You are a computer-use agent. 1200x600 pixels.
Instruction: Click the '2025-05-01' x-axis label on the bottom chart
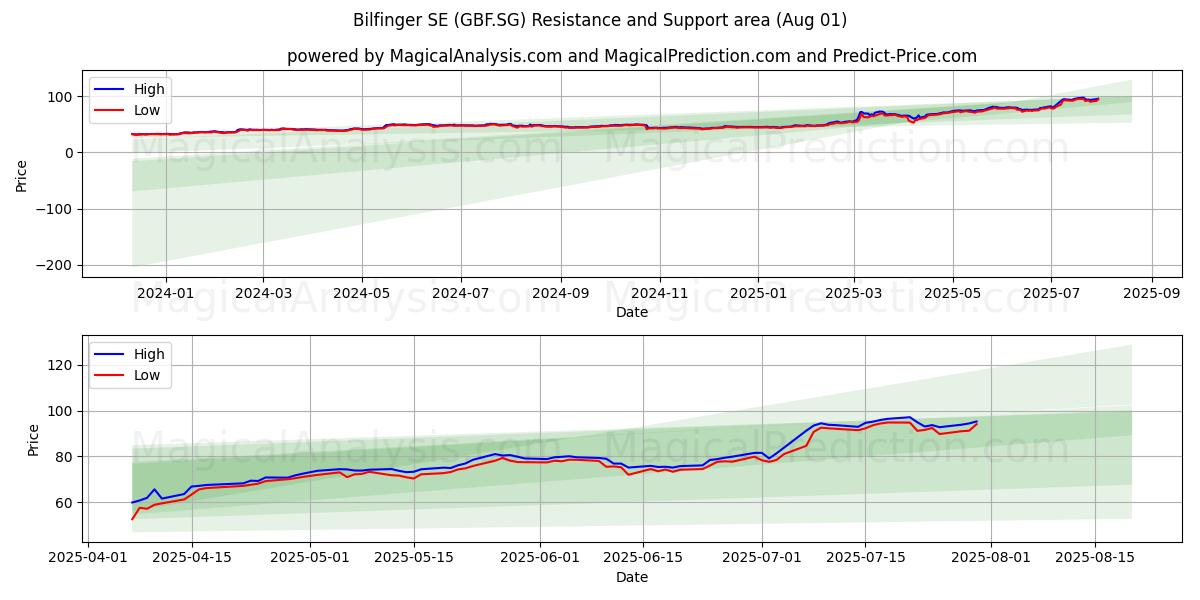(310, 558)
